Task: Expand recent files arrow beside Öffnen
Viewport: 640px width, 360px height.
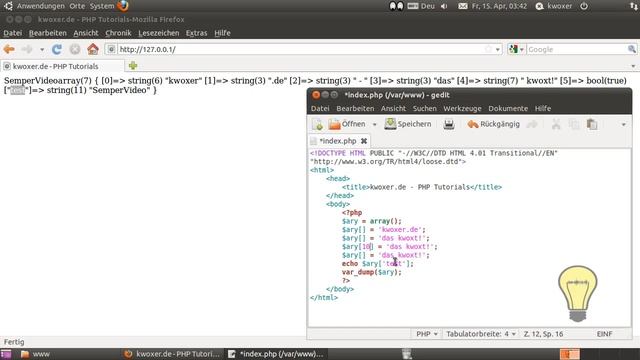Action: pos(374,124)
